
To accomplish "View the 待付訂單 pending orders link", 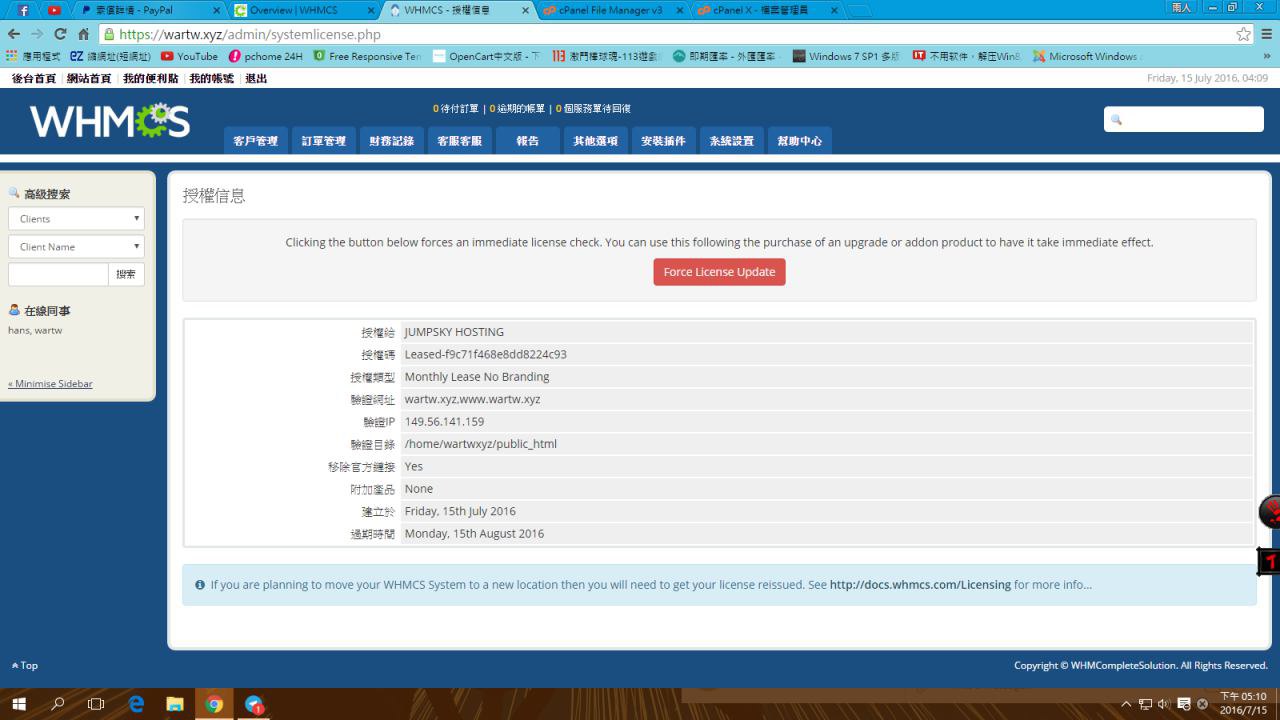I will point(456,109).
